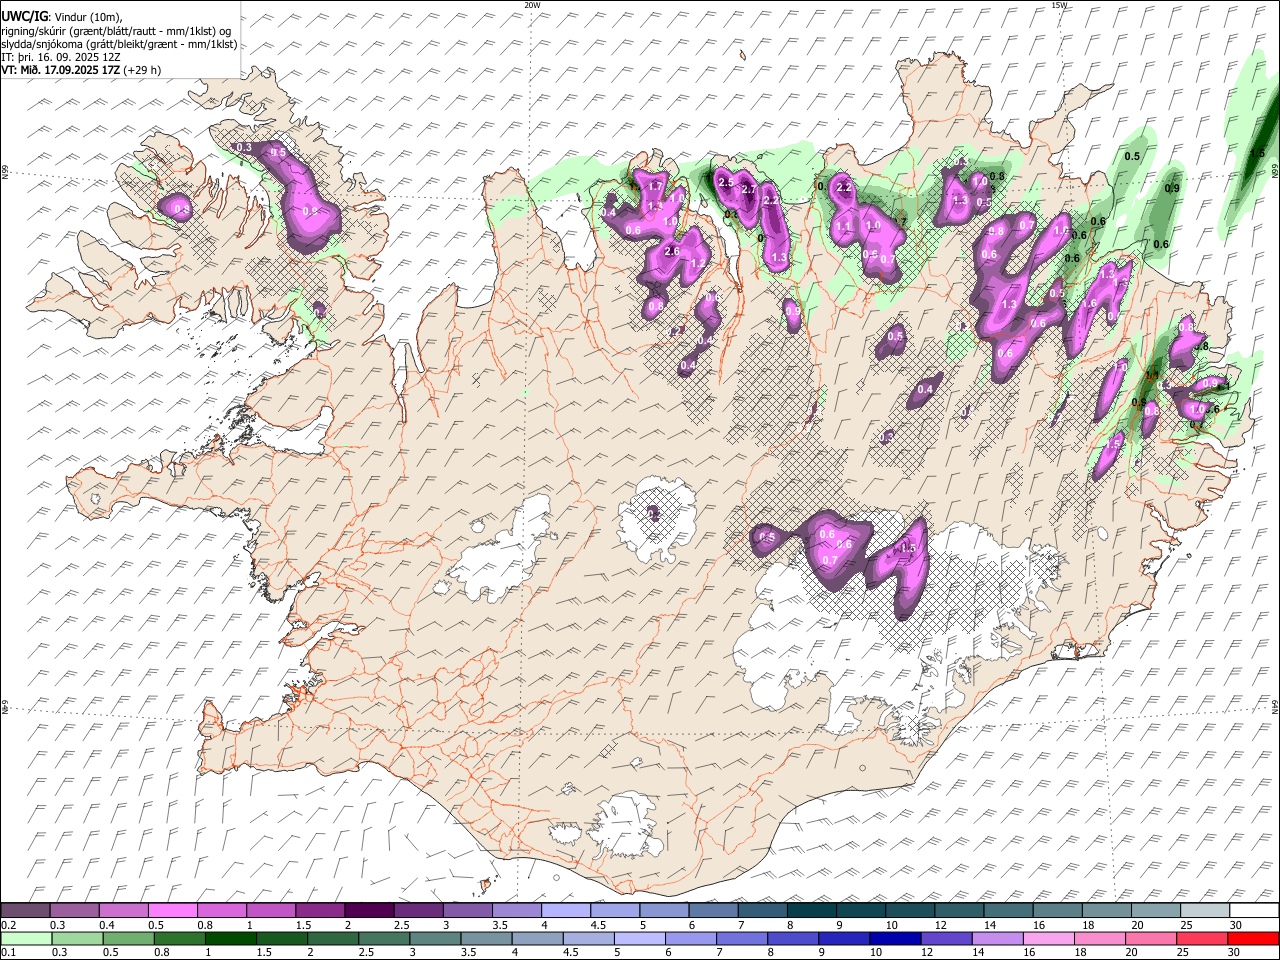Click the snow legend swatch between 0.2 and 0.3
The image size is (1280, 960).
point(25,911)
